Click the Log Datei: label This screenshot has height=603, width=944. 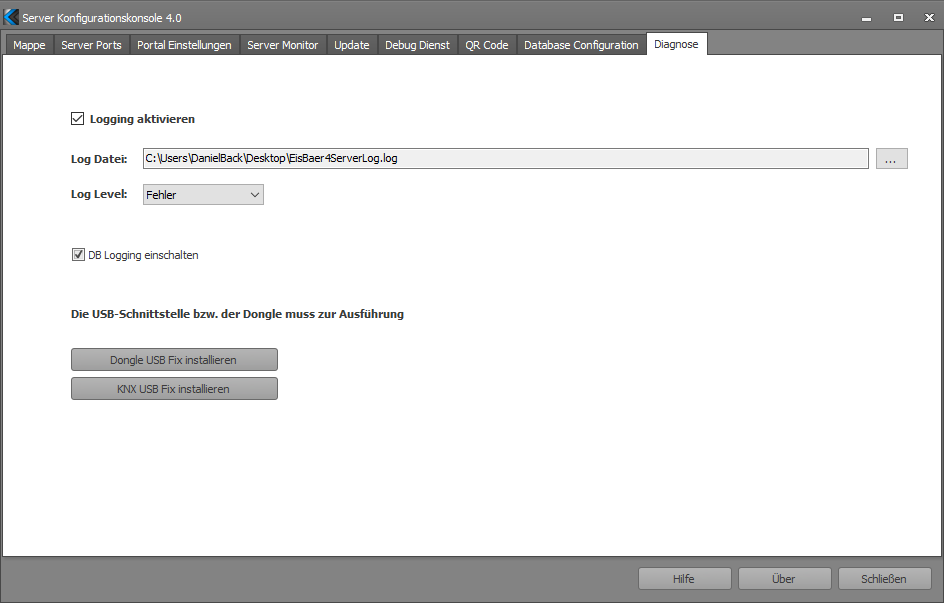coord(99,159)
